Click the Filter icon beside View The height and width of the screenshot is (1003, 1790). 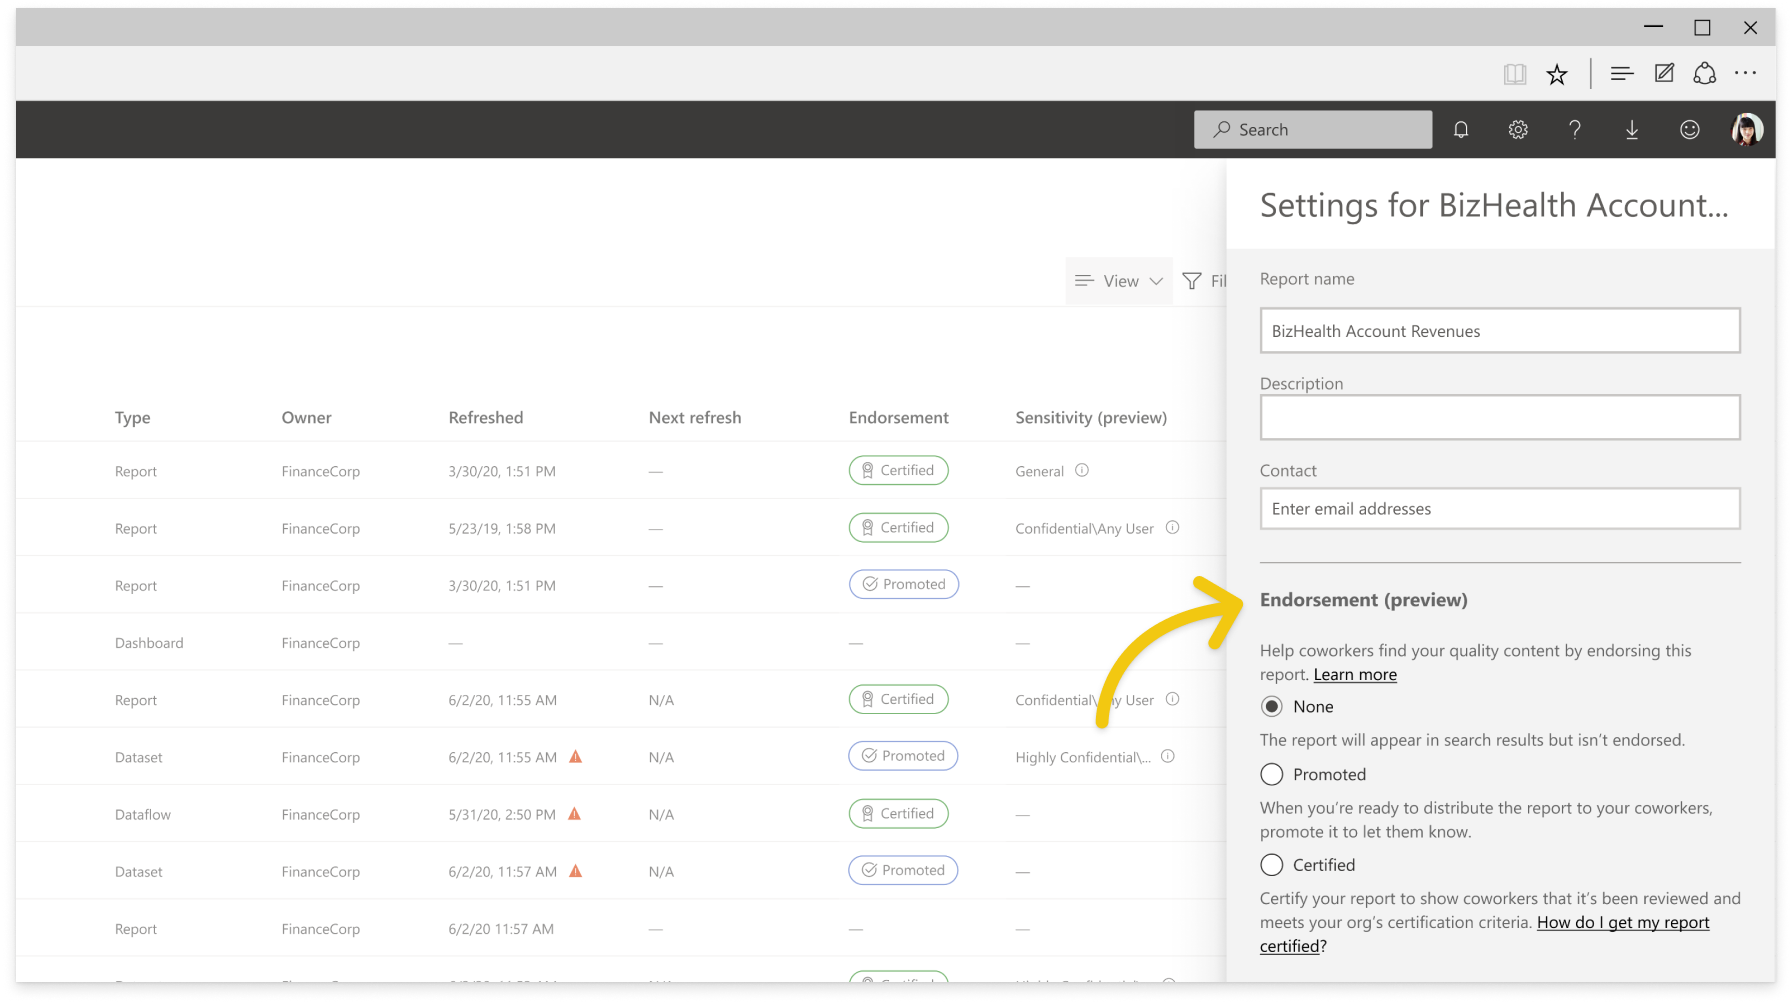[x=1192, y=281]
